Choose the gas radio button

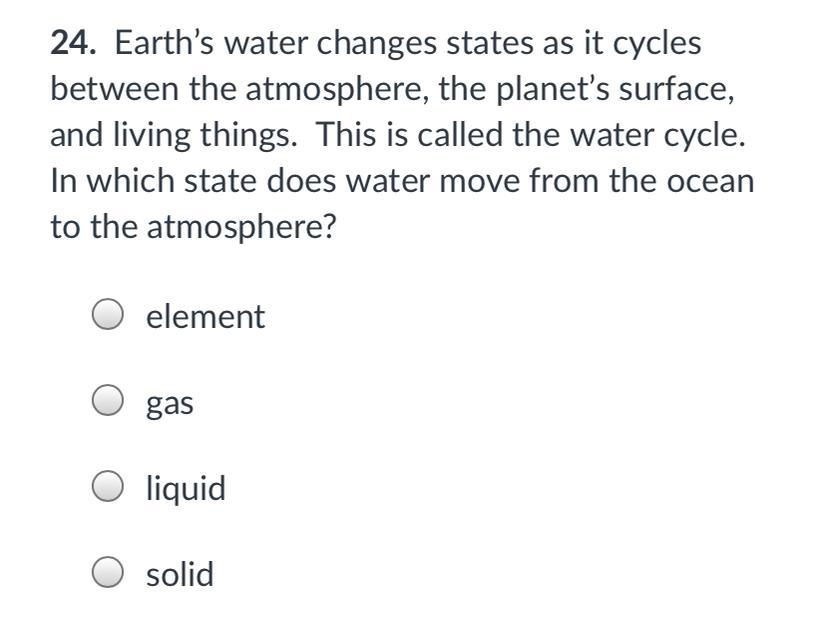coord(108,402)
